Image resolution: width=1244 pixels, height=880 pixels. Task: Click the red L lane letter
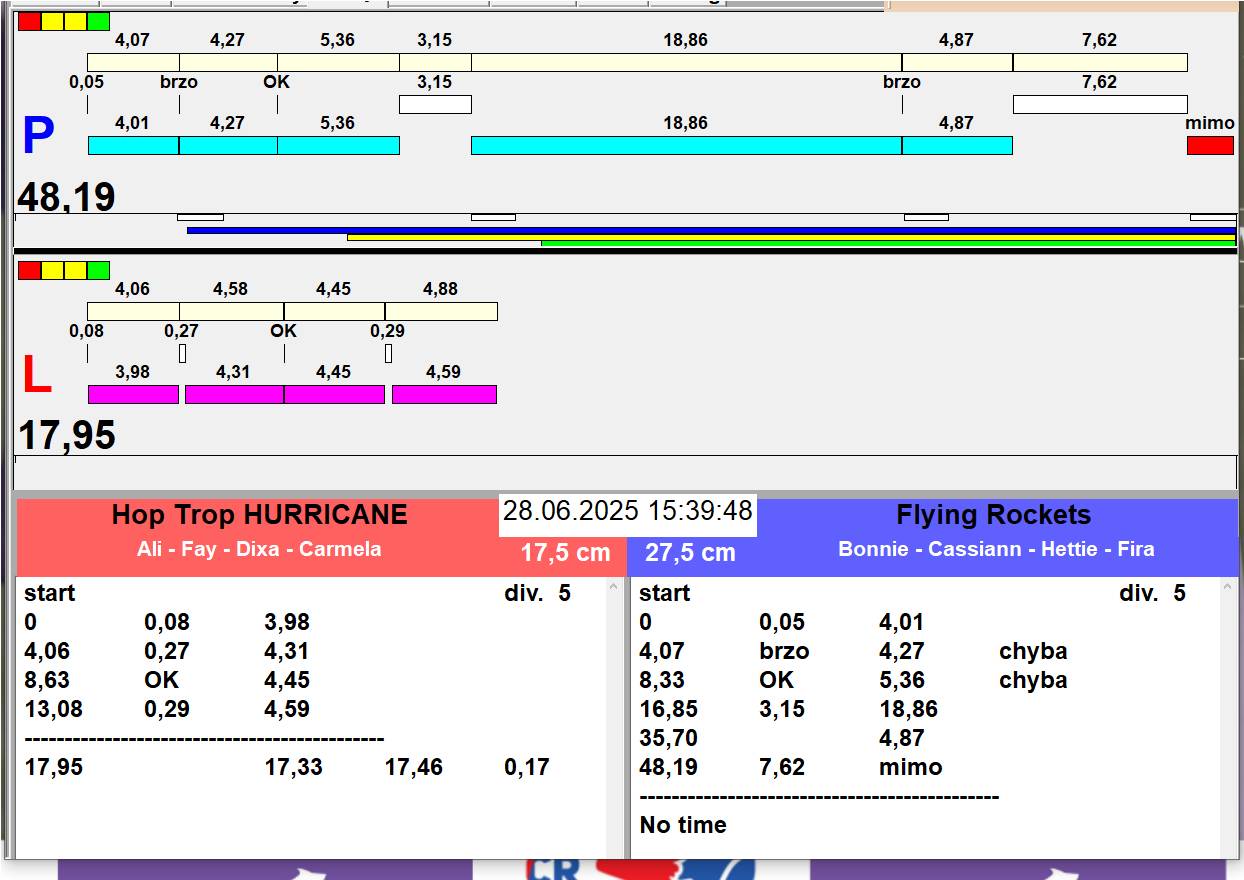click(36, 376)
